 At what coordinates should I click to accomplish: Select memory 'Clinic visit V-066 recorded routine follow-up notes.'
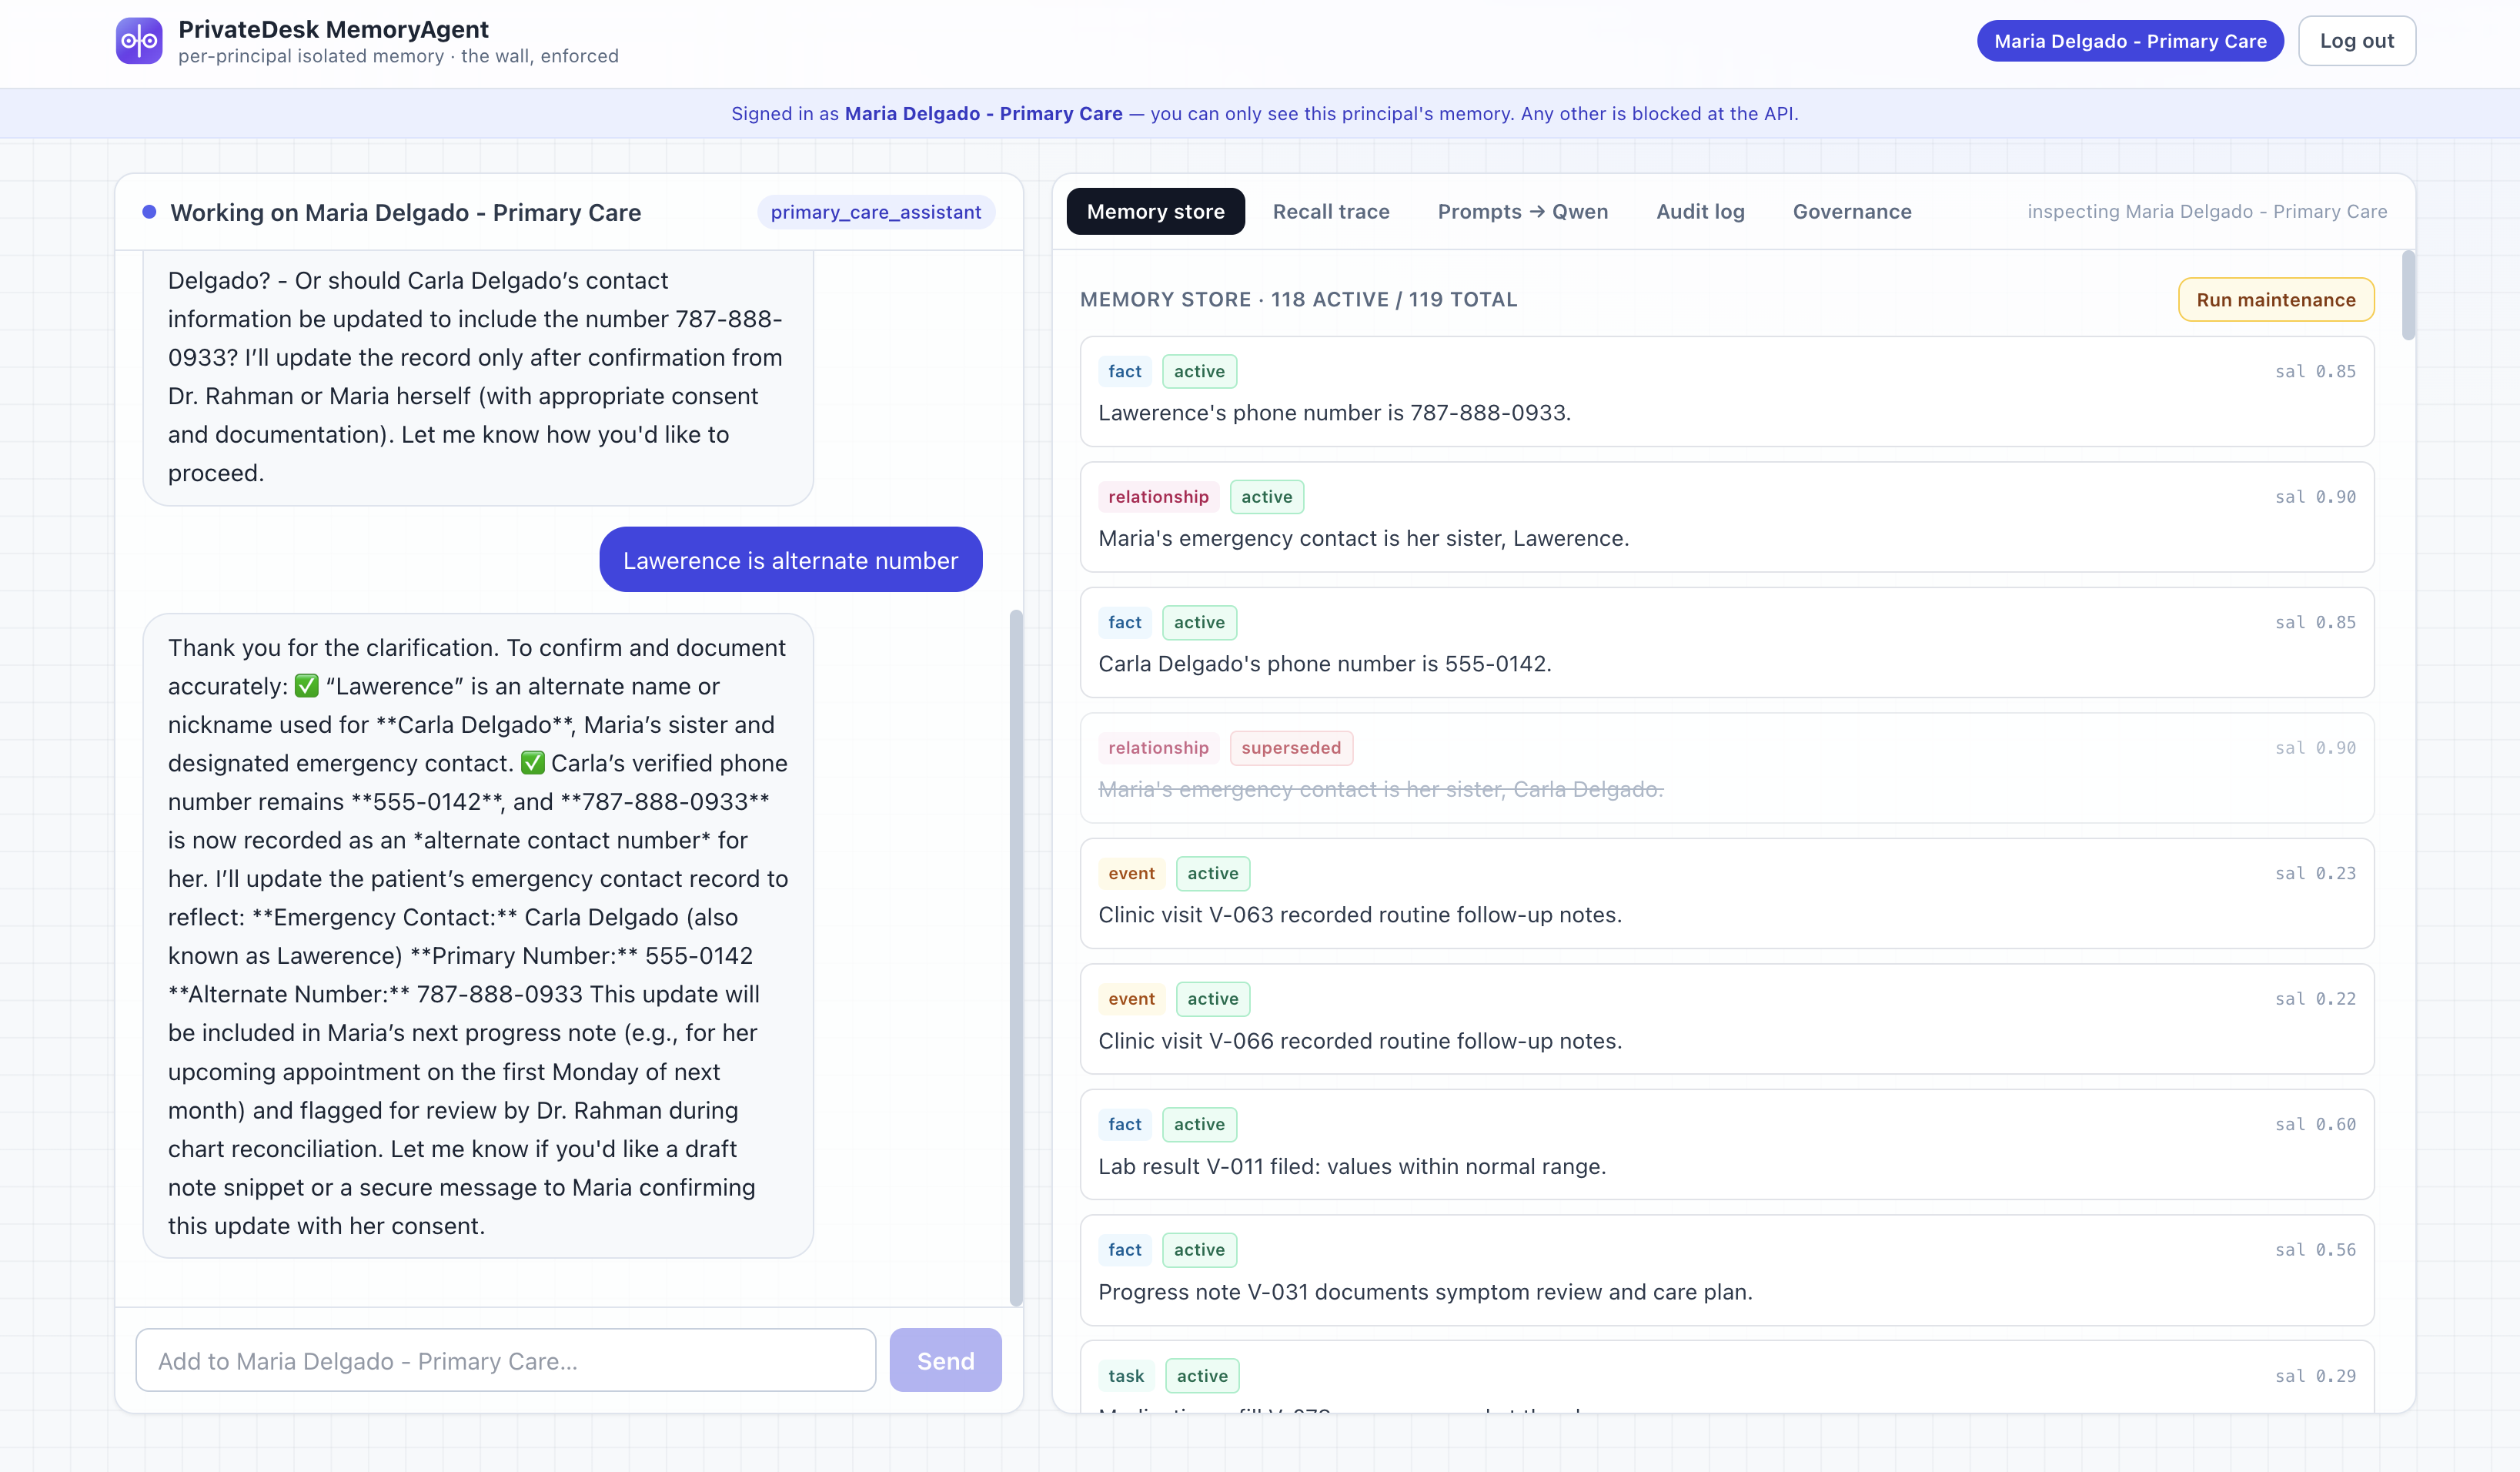1727,1019
